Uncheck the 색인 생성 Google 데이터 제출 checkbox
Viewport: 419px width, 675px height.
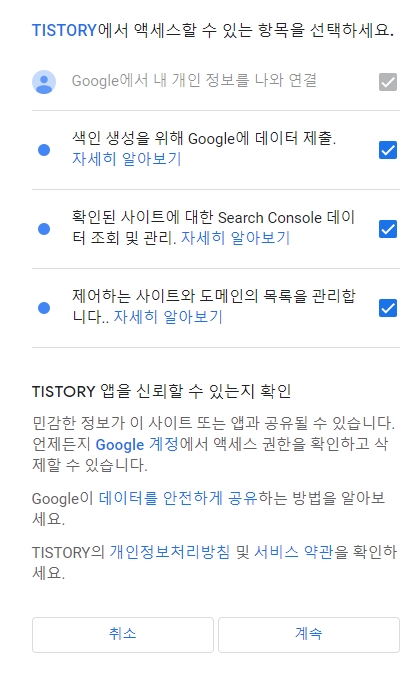click(x=388, y=150)
